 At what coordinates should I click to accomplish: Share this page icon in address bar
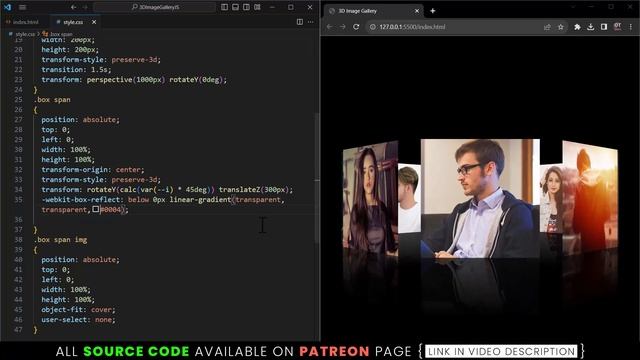coord(547,27)
